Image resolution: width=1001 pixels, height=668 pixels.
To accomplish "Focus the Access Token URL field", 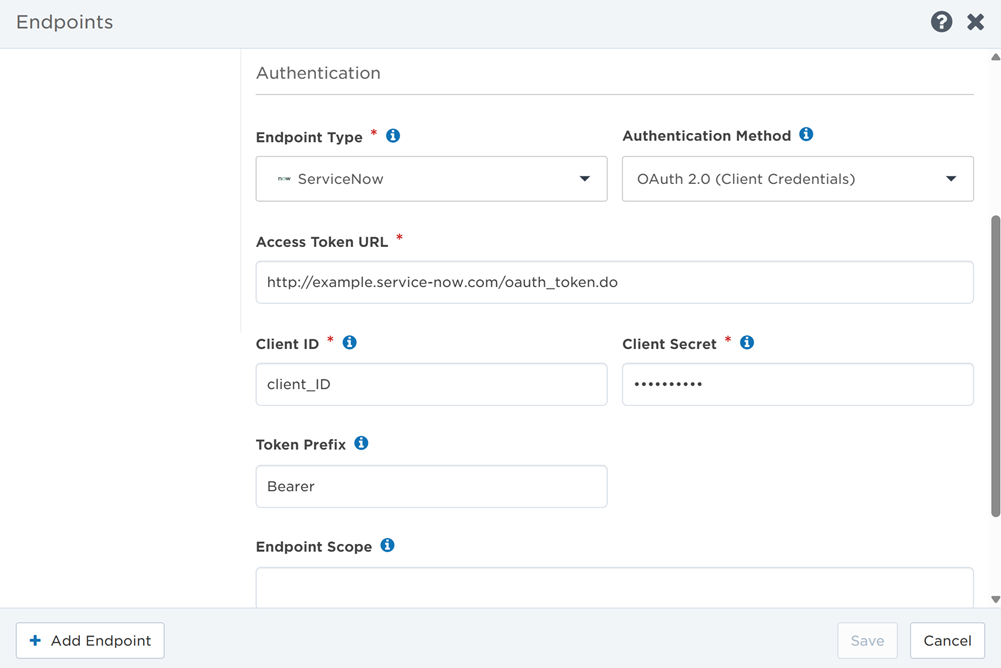I will (614, 283).
